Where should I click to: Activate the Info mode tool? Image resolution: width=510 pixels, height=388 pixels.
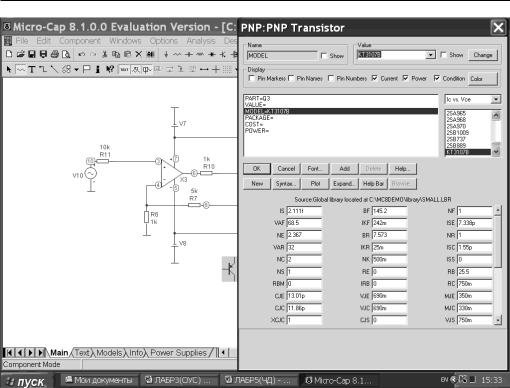pyautogui.click(x=98, y=69)
